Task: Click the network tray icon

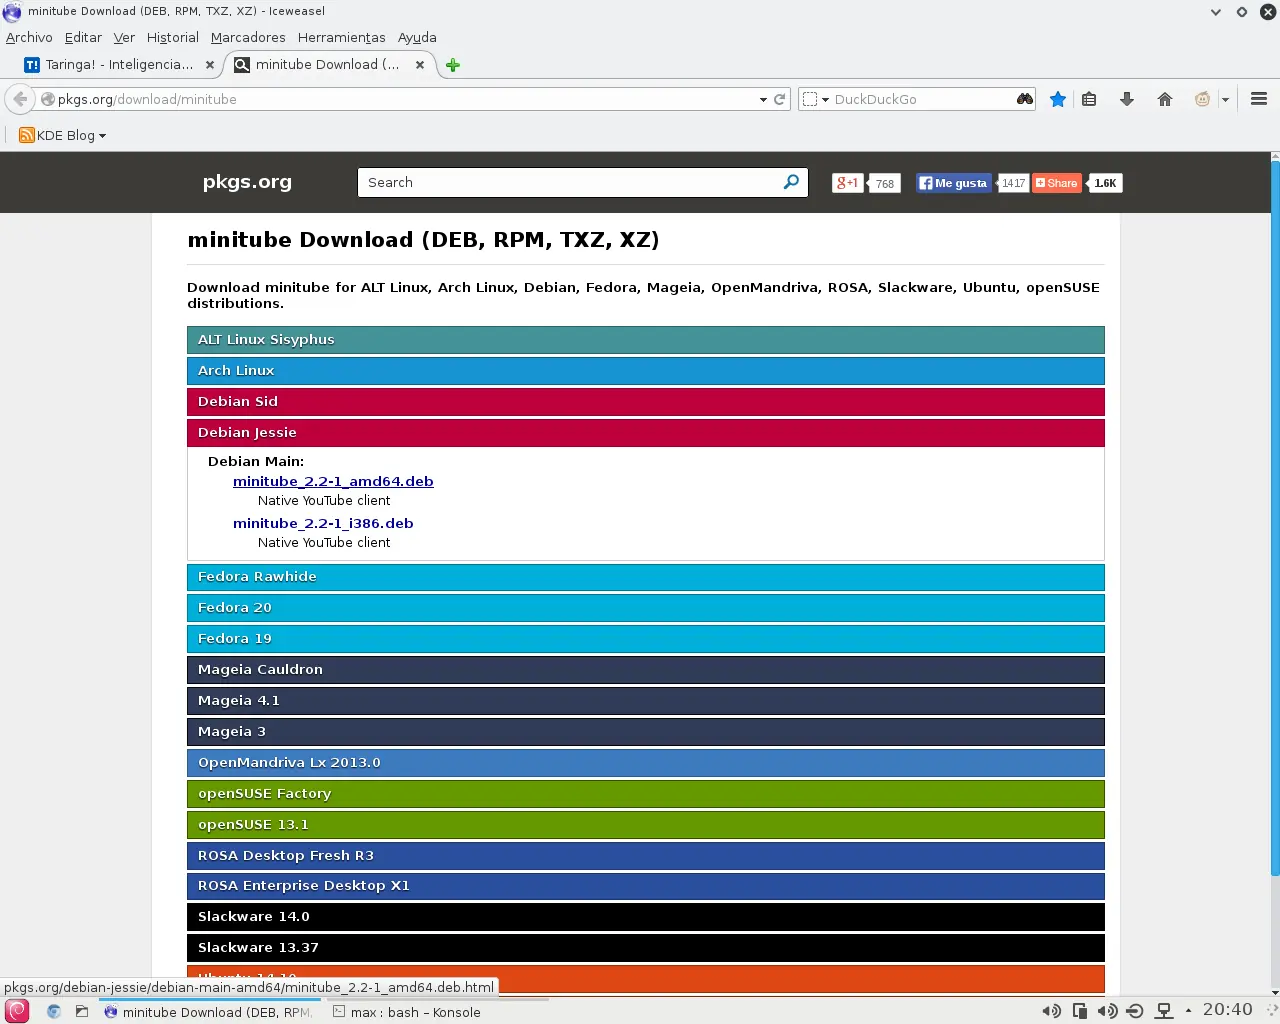Action: (x=1163, y=1011)
